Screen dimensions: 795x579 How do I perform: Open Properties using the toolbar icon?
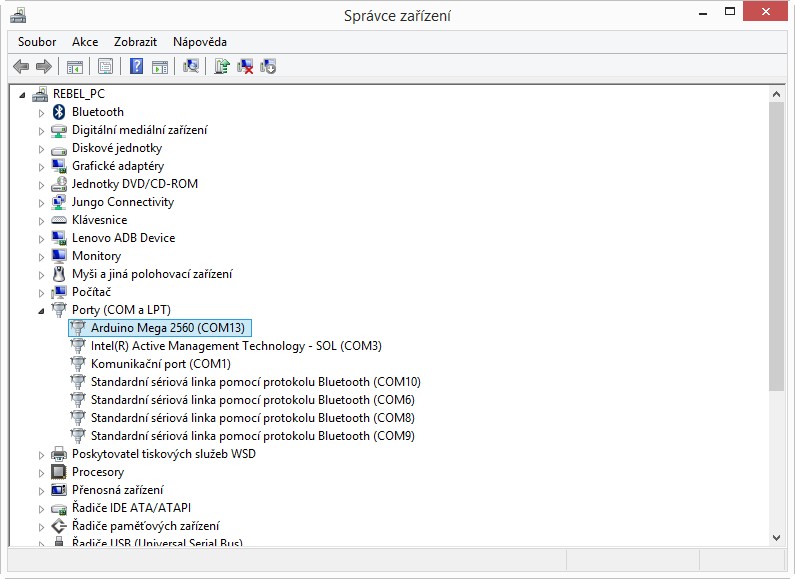(105, 67)
